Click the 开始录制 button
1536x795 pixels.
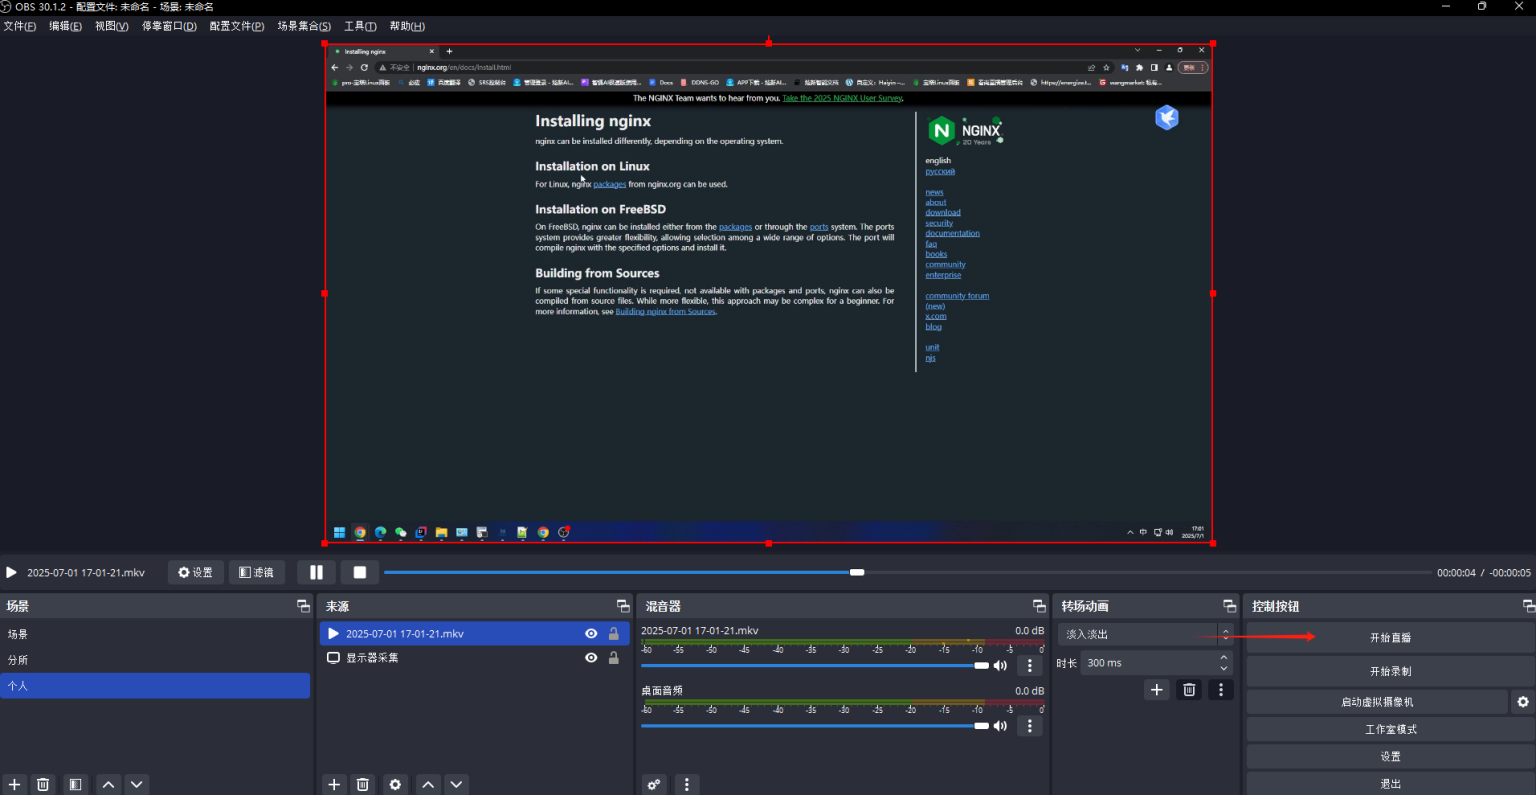(x=1390, y=671)
